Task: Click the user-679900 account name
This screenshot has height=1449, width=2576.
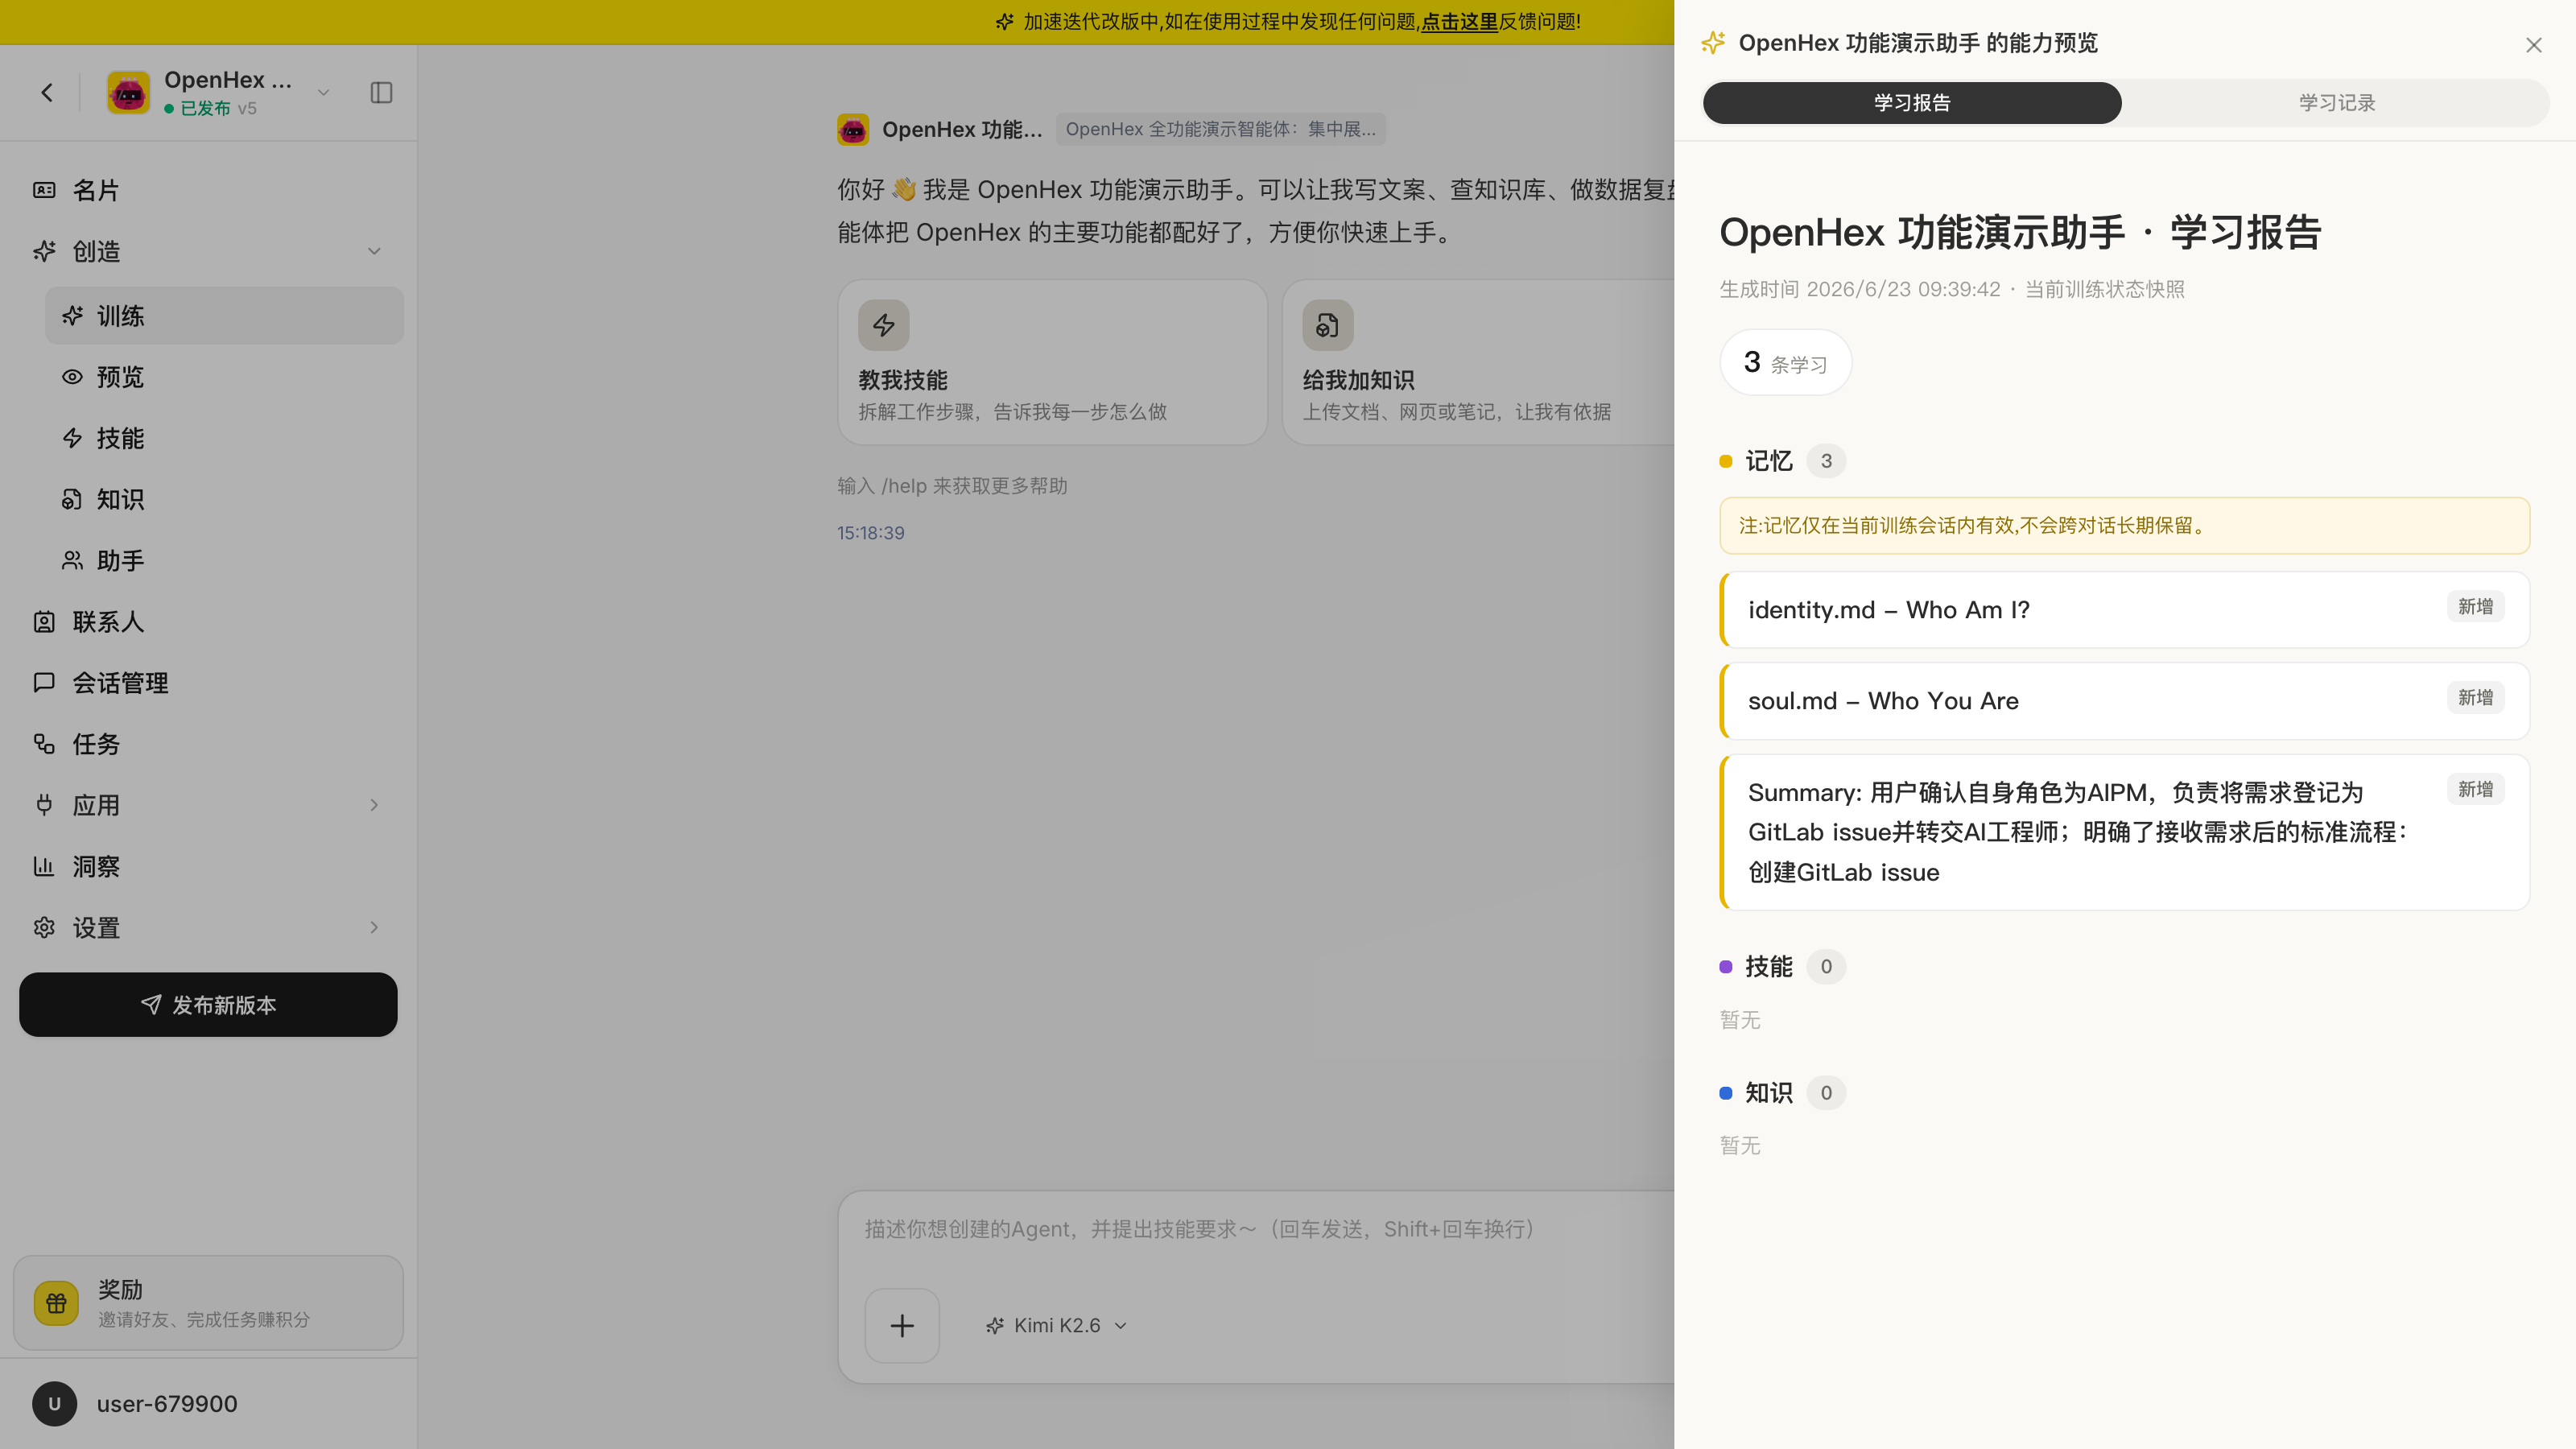Action: [x=167, y=1404]
